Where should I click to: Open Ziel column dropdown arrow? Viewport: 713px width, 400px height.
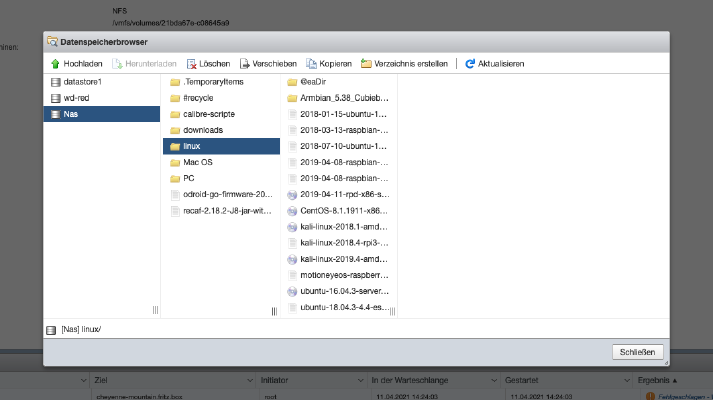[x=250, y=380]
